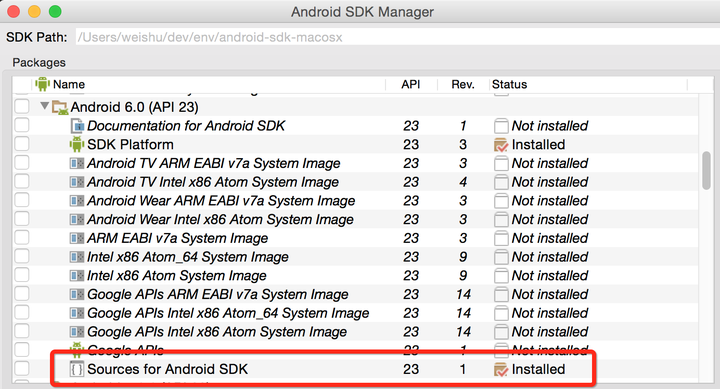The width and height of the screenshot is (720, 389).
Task: Check the Android 6.0 (API 23) checkbox
Action: [x=22, y=107]
